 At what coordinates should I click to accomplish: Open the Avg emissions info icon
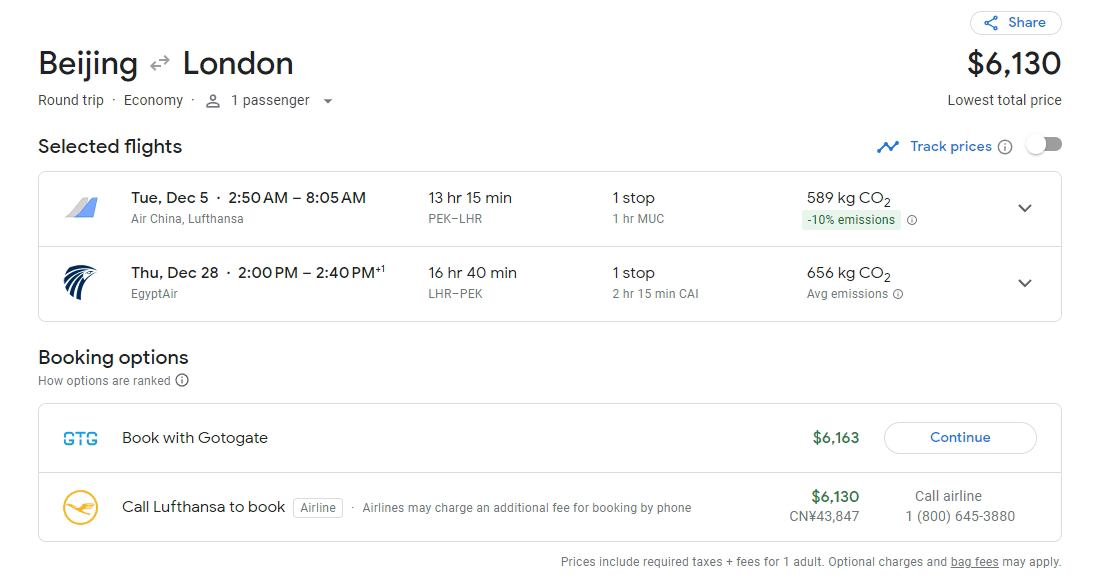pos(897,294)
